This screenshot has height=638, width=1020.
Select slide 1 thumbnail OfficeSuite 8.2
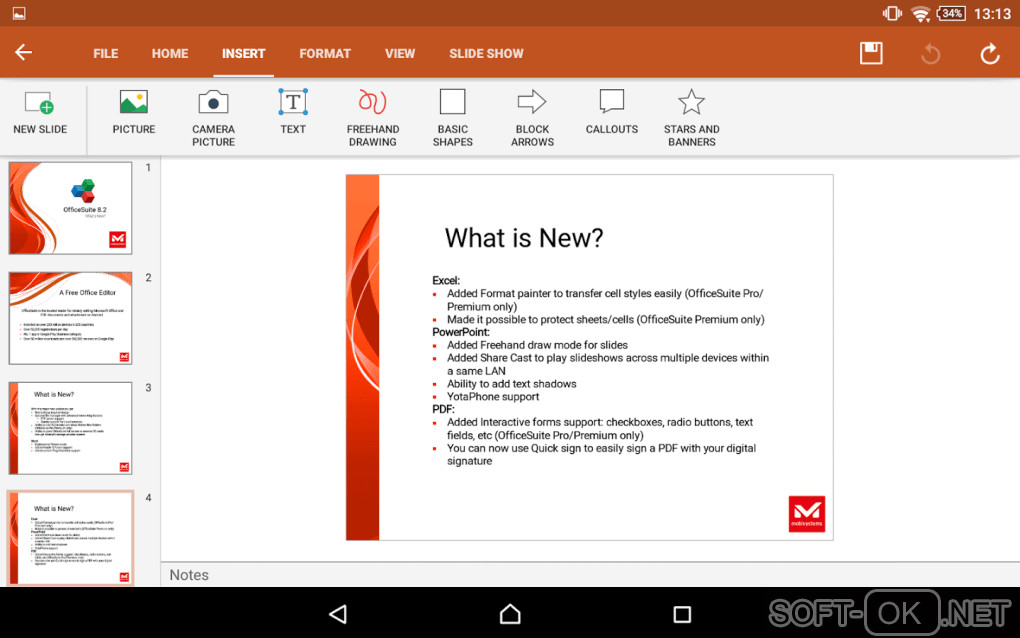coord(70,208)
